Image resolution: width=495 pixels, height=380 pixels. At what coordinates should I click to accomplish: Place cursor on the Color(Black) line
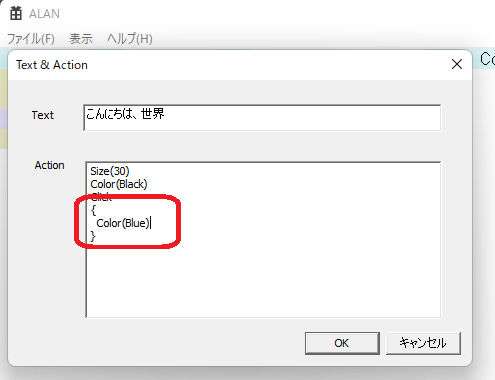point(119,184)
